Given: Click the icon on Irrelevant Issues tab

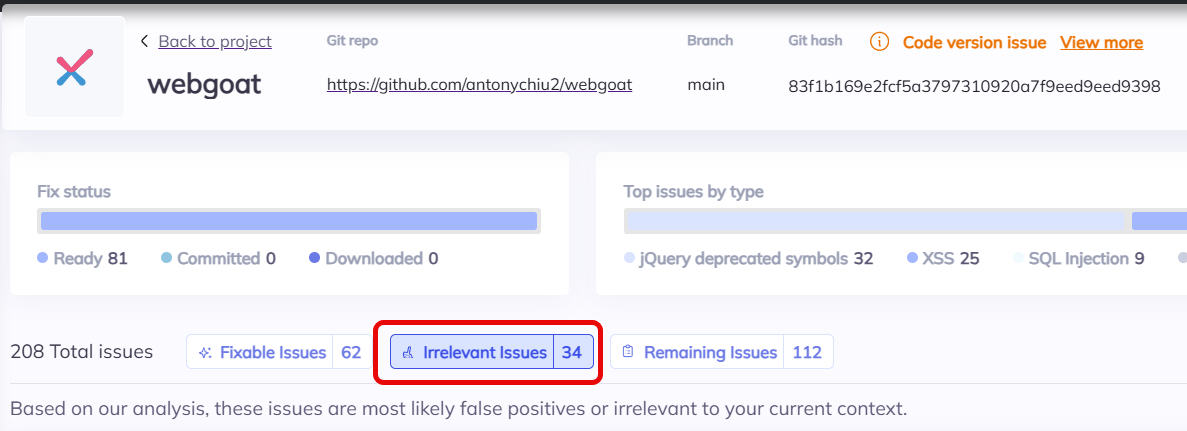Looking at the screenshot, I should (408, 353).
